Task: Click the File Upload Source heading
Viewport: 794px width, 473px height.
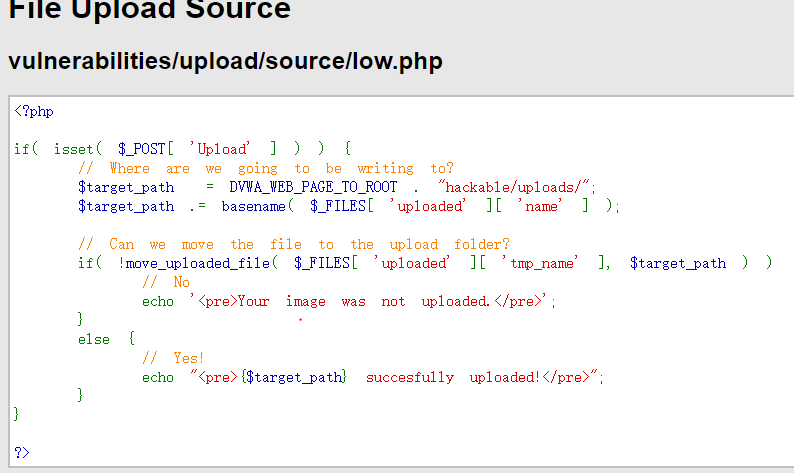Action: [150, 9]
